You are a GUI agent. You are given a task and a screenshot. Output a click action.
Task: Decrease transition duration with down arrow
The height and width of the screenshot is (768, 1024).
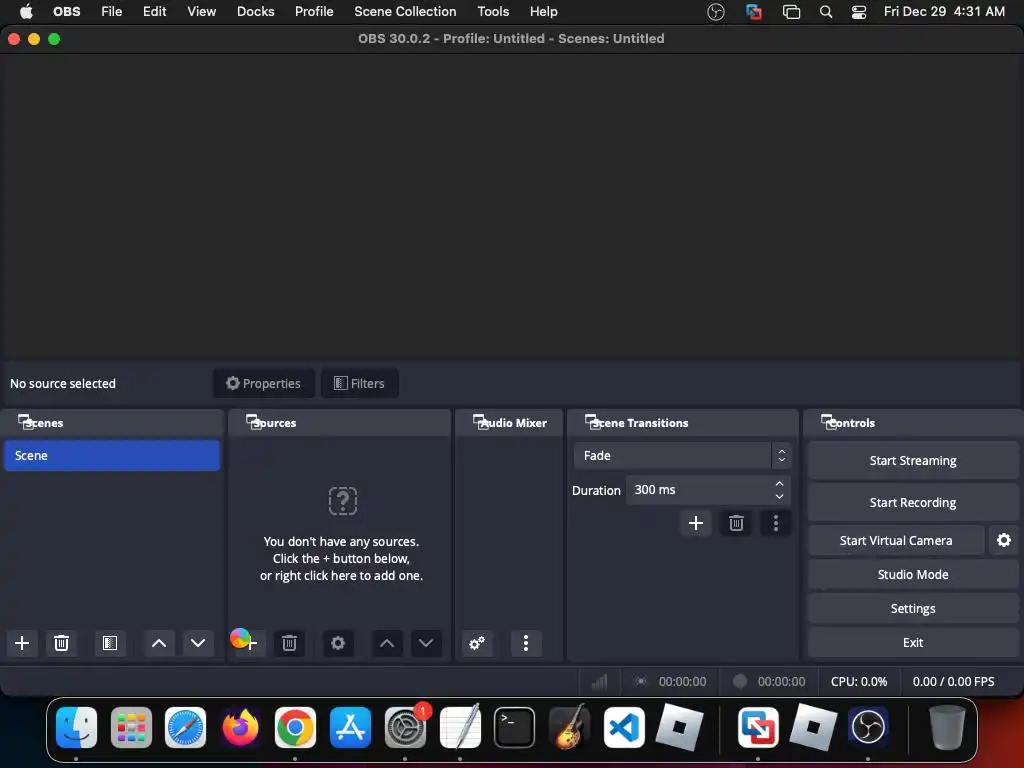779,496
